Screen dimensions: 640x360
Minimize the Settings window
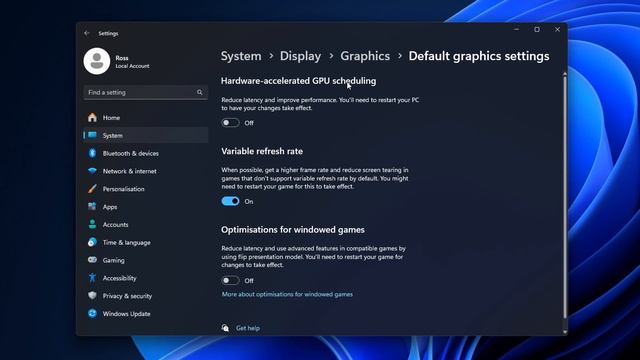pos(516,29)
